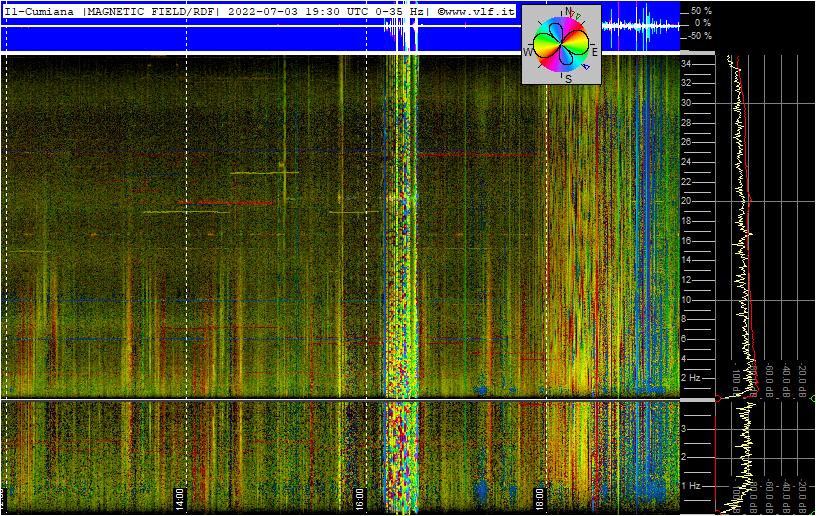Screen dimensions: 816x516
Task: Click the 2 Hz label on main spectrogram axis
Action: [691, 378]
